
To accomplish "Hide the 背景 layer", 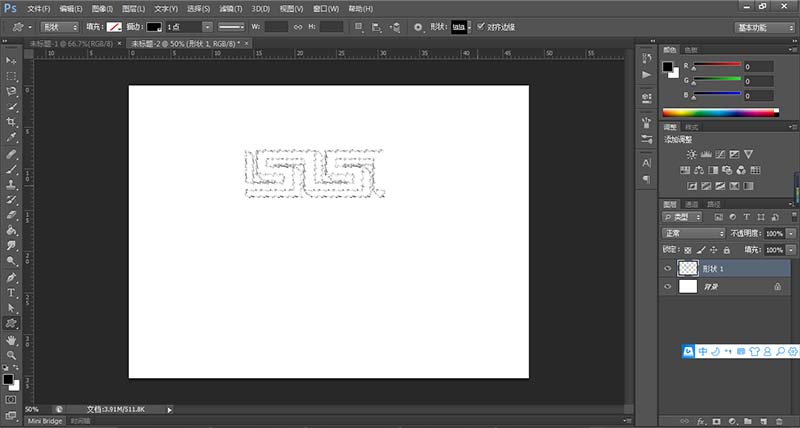I will 668,287.
